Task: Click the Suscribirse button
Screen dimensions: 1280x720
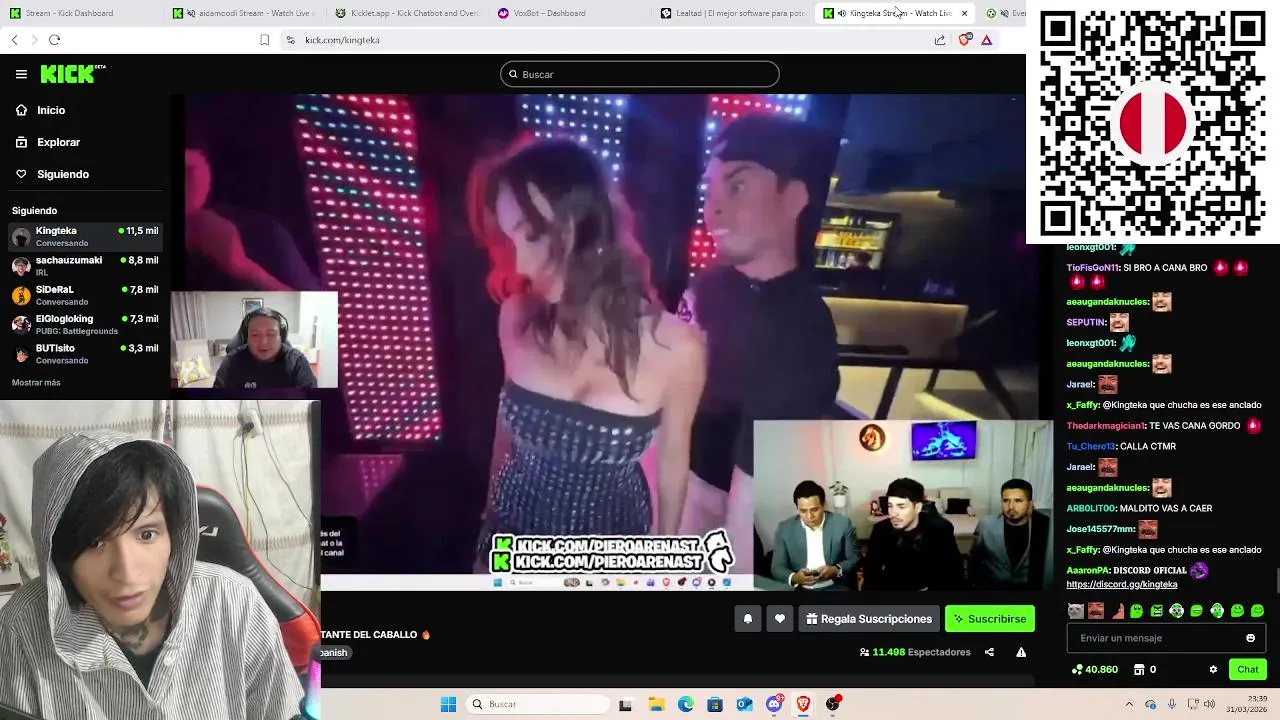Action: tap(990, 619)
